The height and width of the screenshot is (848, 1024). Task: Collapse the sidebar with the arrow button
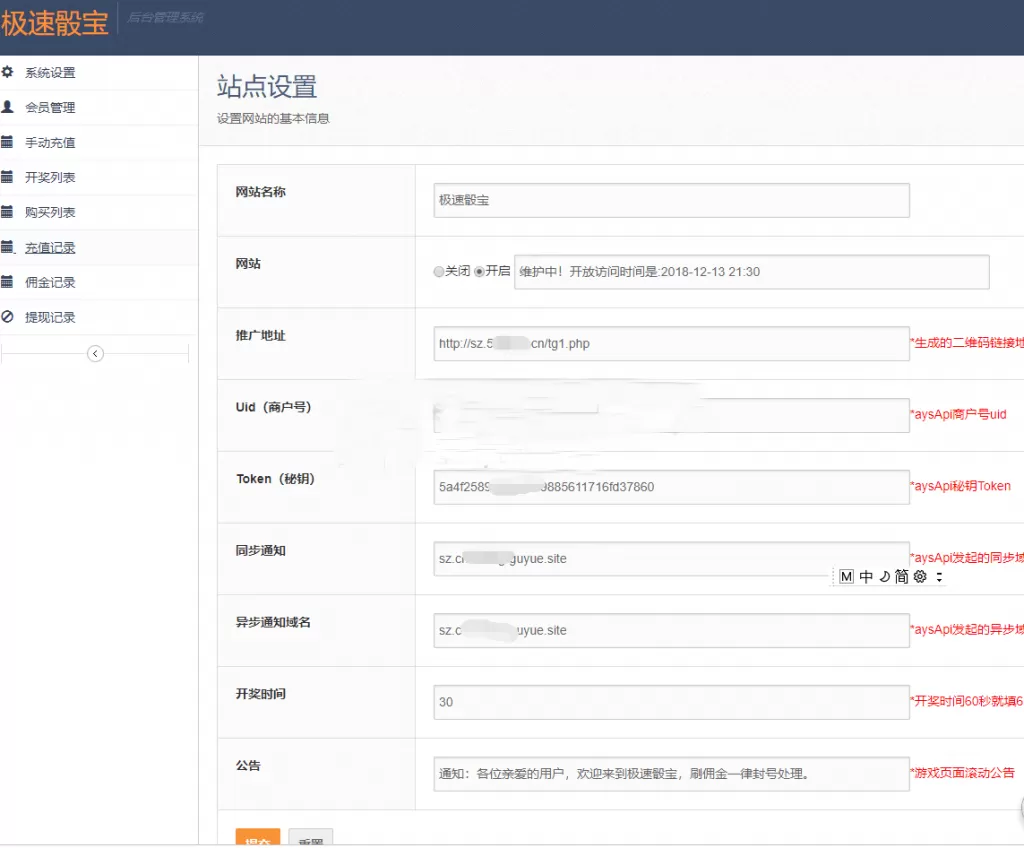[95, 353]
